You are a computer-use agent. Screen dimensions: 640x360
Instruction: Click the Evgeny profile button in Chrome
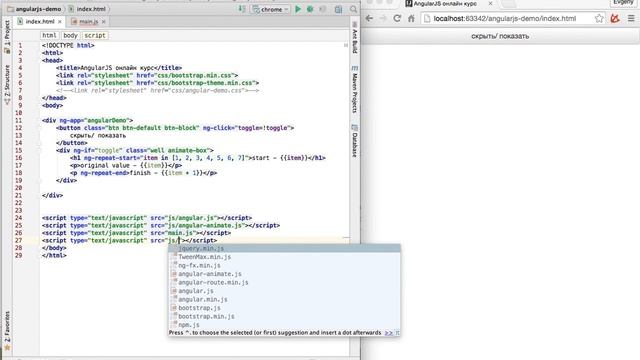pos(623,2)
